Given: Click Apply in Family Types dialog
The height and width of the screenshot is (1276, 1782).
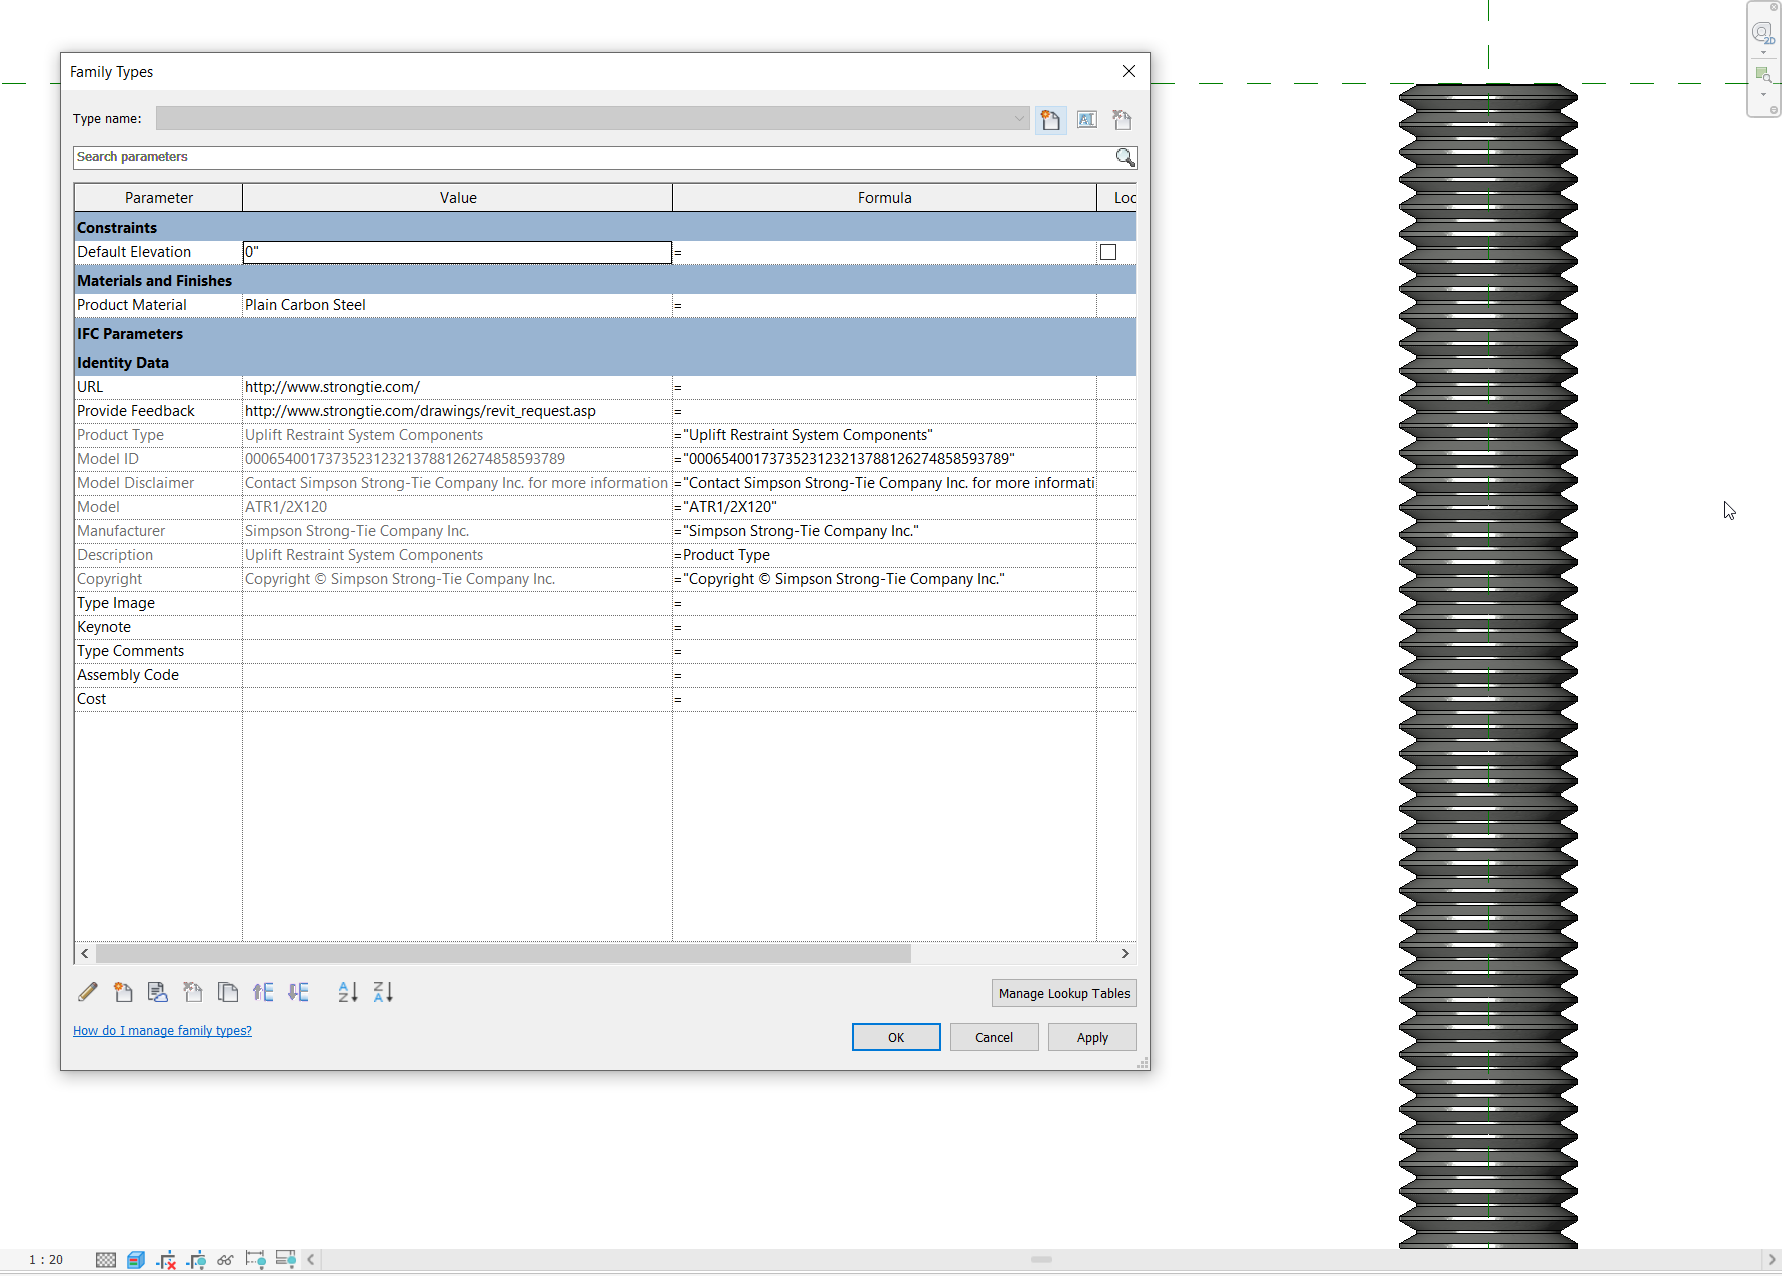Looking at the screenshot, I should (x=1092, y=1037).
